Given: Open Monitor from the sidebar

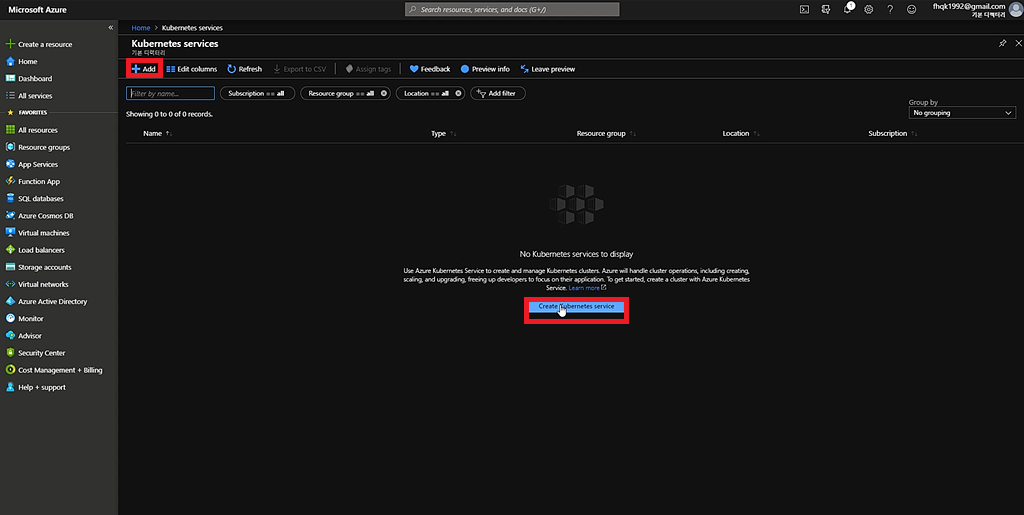Looking at the screenshot, I should point(31,319).
